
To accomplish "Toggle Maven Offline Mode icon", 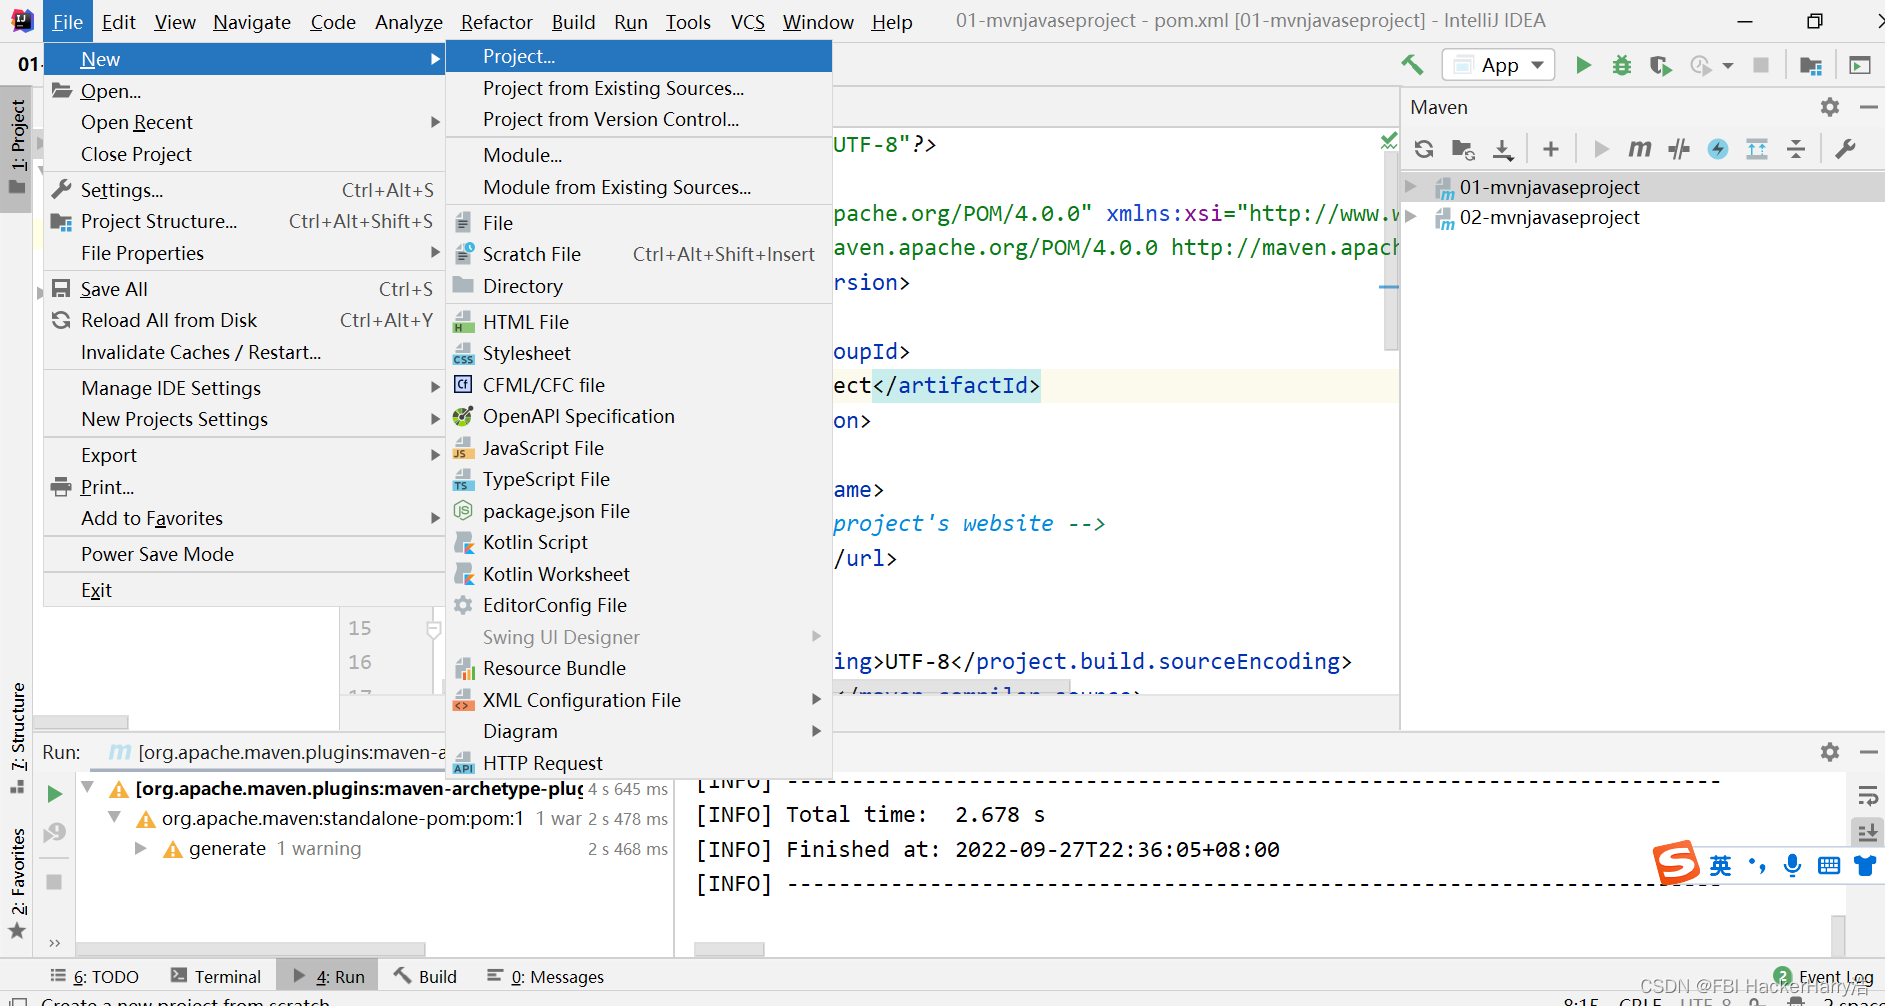I will (1679, 149).
